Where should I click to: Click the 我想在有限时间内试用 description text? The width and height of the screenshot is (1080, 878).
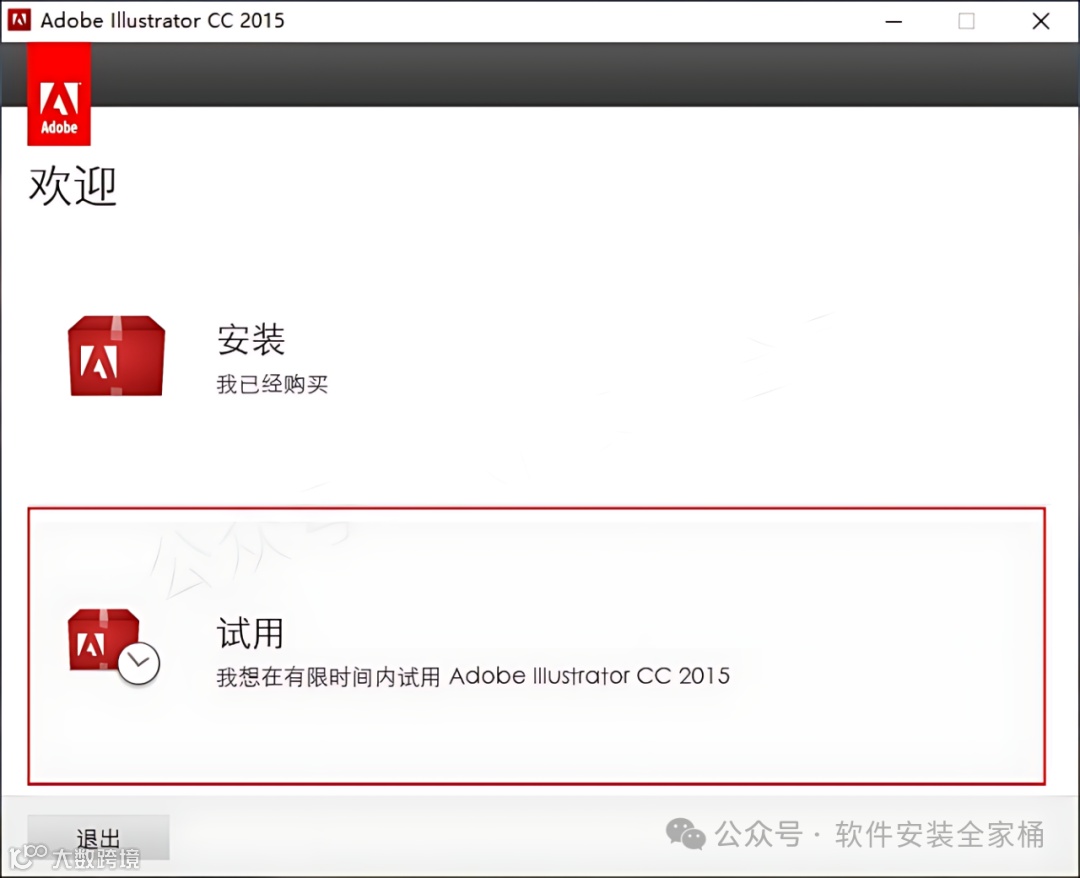point(473,676)
